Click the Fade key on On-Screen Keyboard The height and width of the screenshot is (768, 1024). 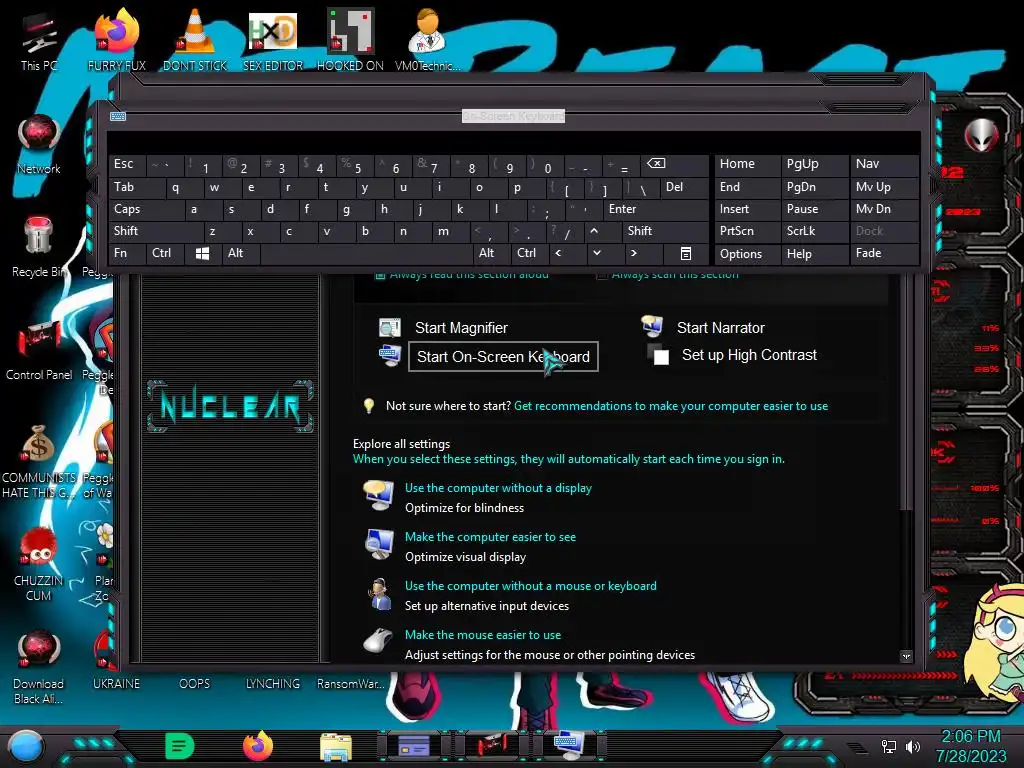point(884,253)
